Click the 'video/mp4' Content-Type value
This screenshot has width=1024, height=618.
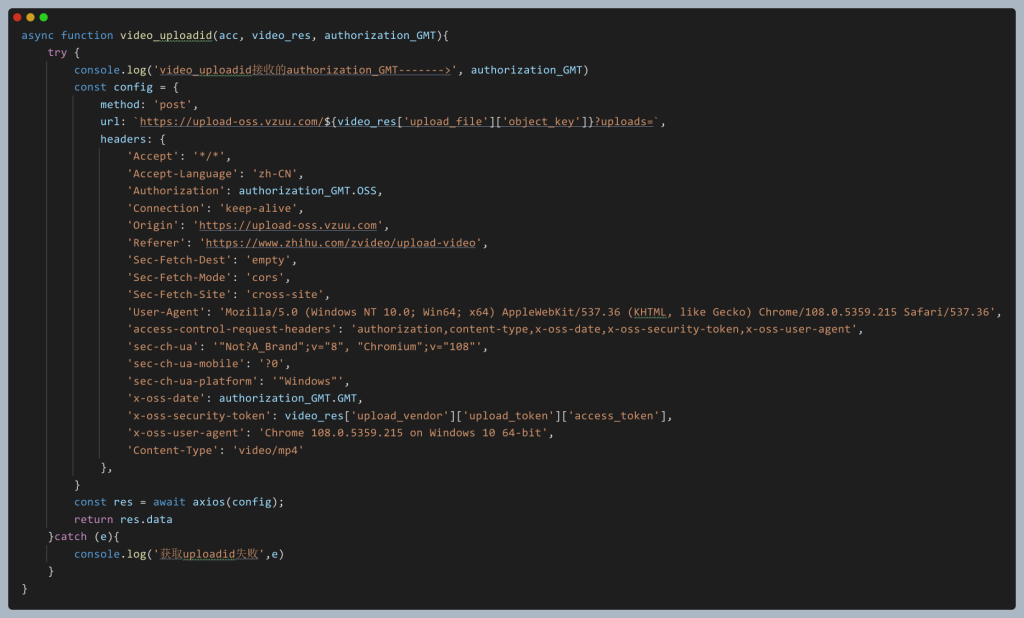point(268,450)
